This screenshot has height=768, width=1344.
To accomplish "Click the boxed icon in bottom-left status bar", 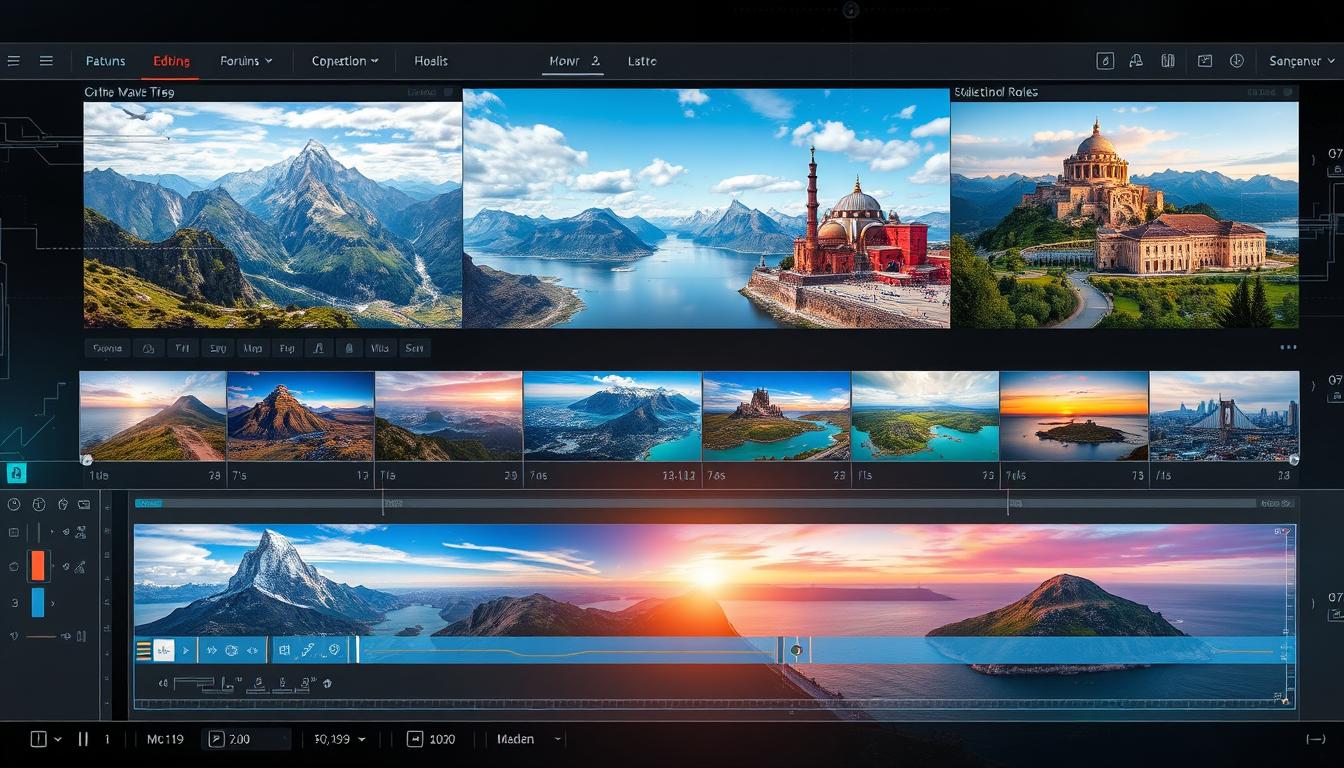I will click(38, 739).
